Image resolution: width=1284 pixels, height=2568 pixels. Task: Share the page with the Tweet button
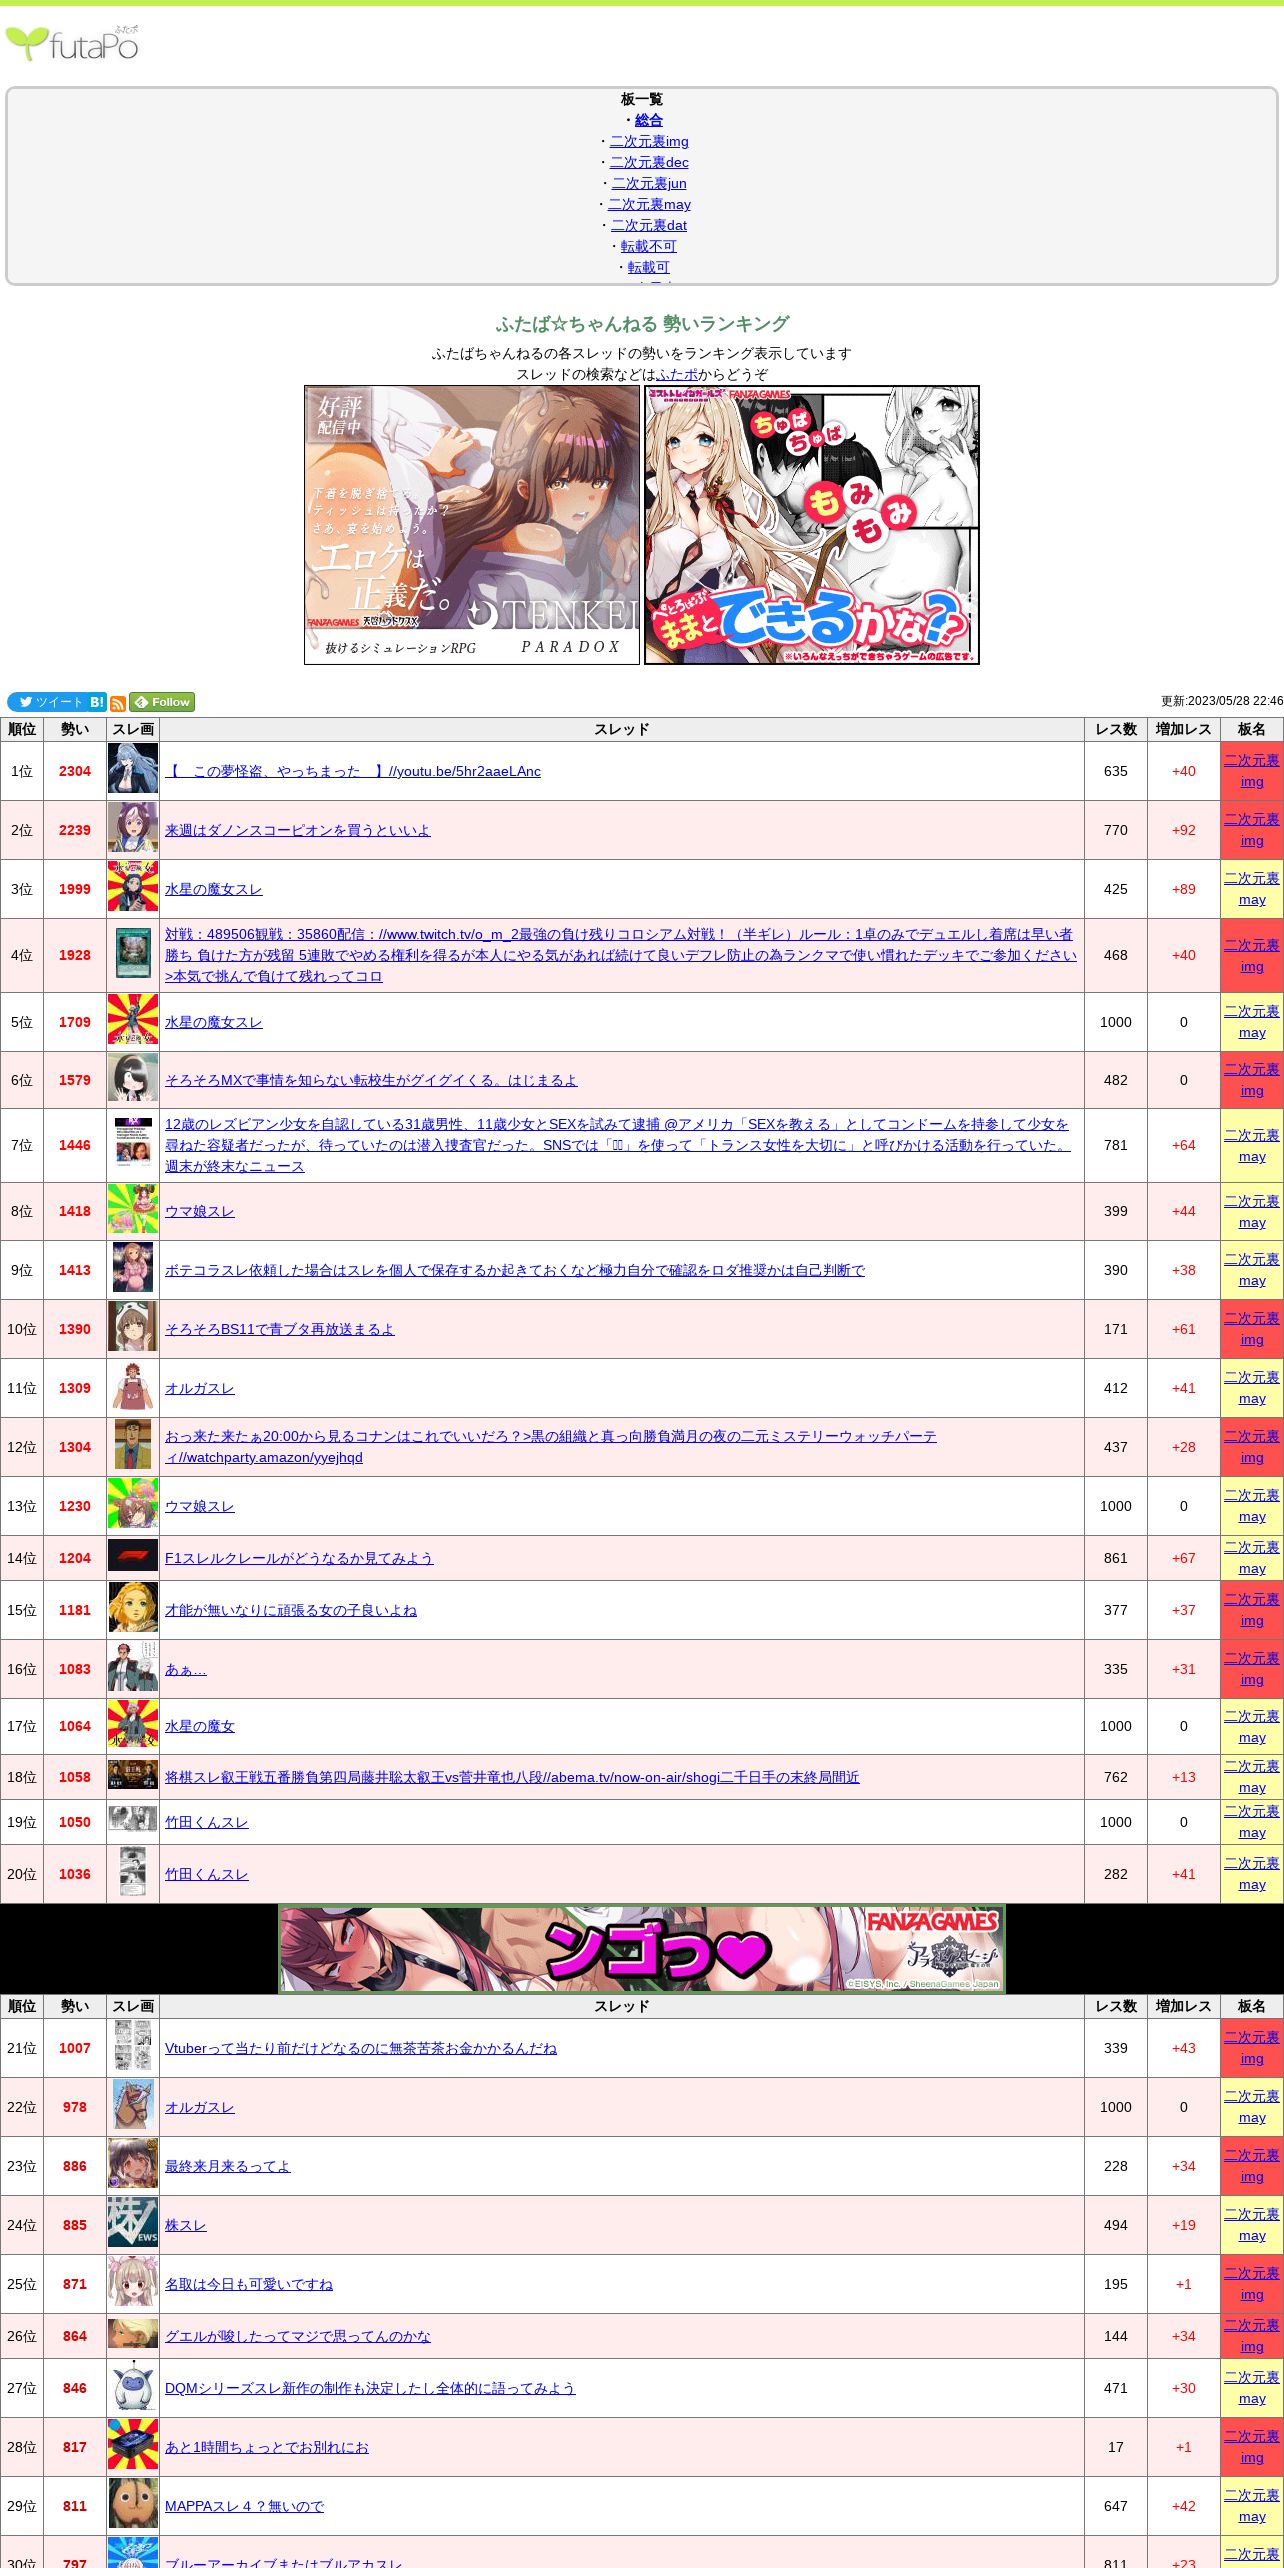[x=47, y=702]
